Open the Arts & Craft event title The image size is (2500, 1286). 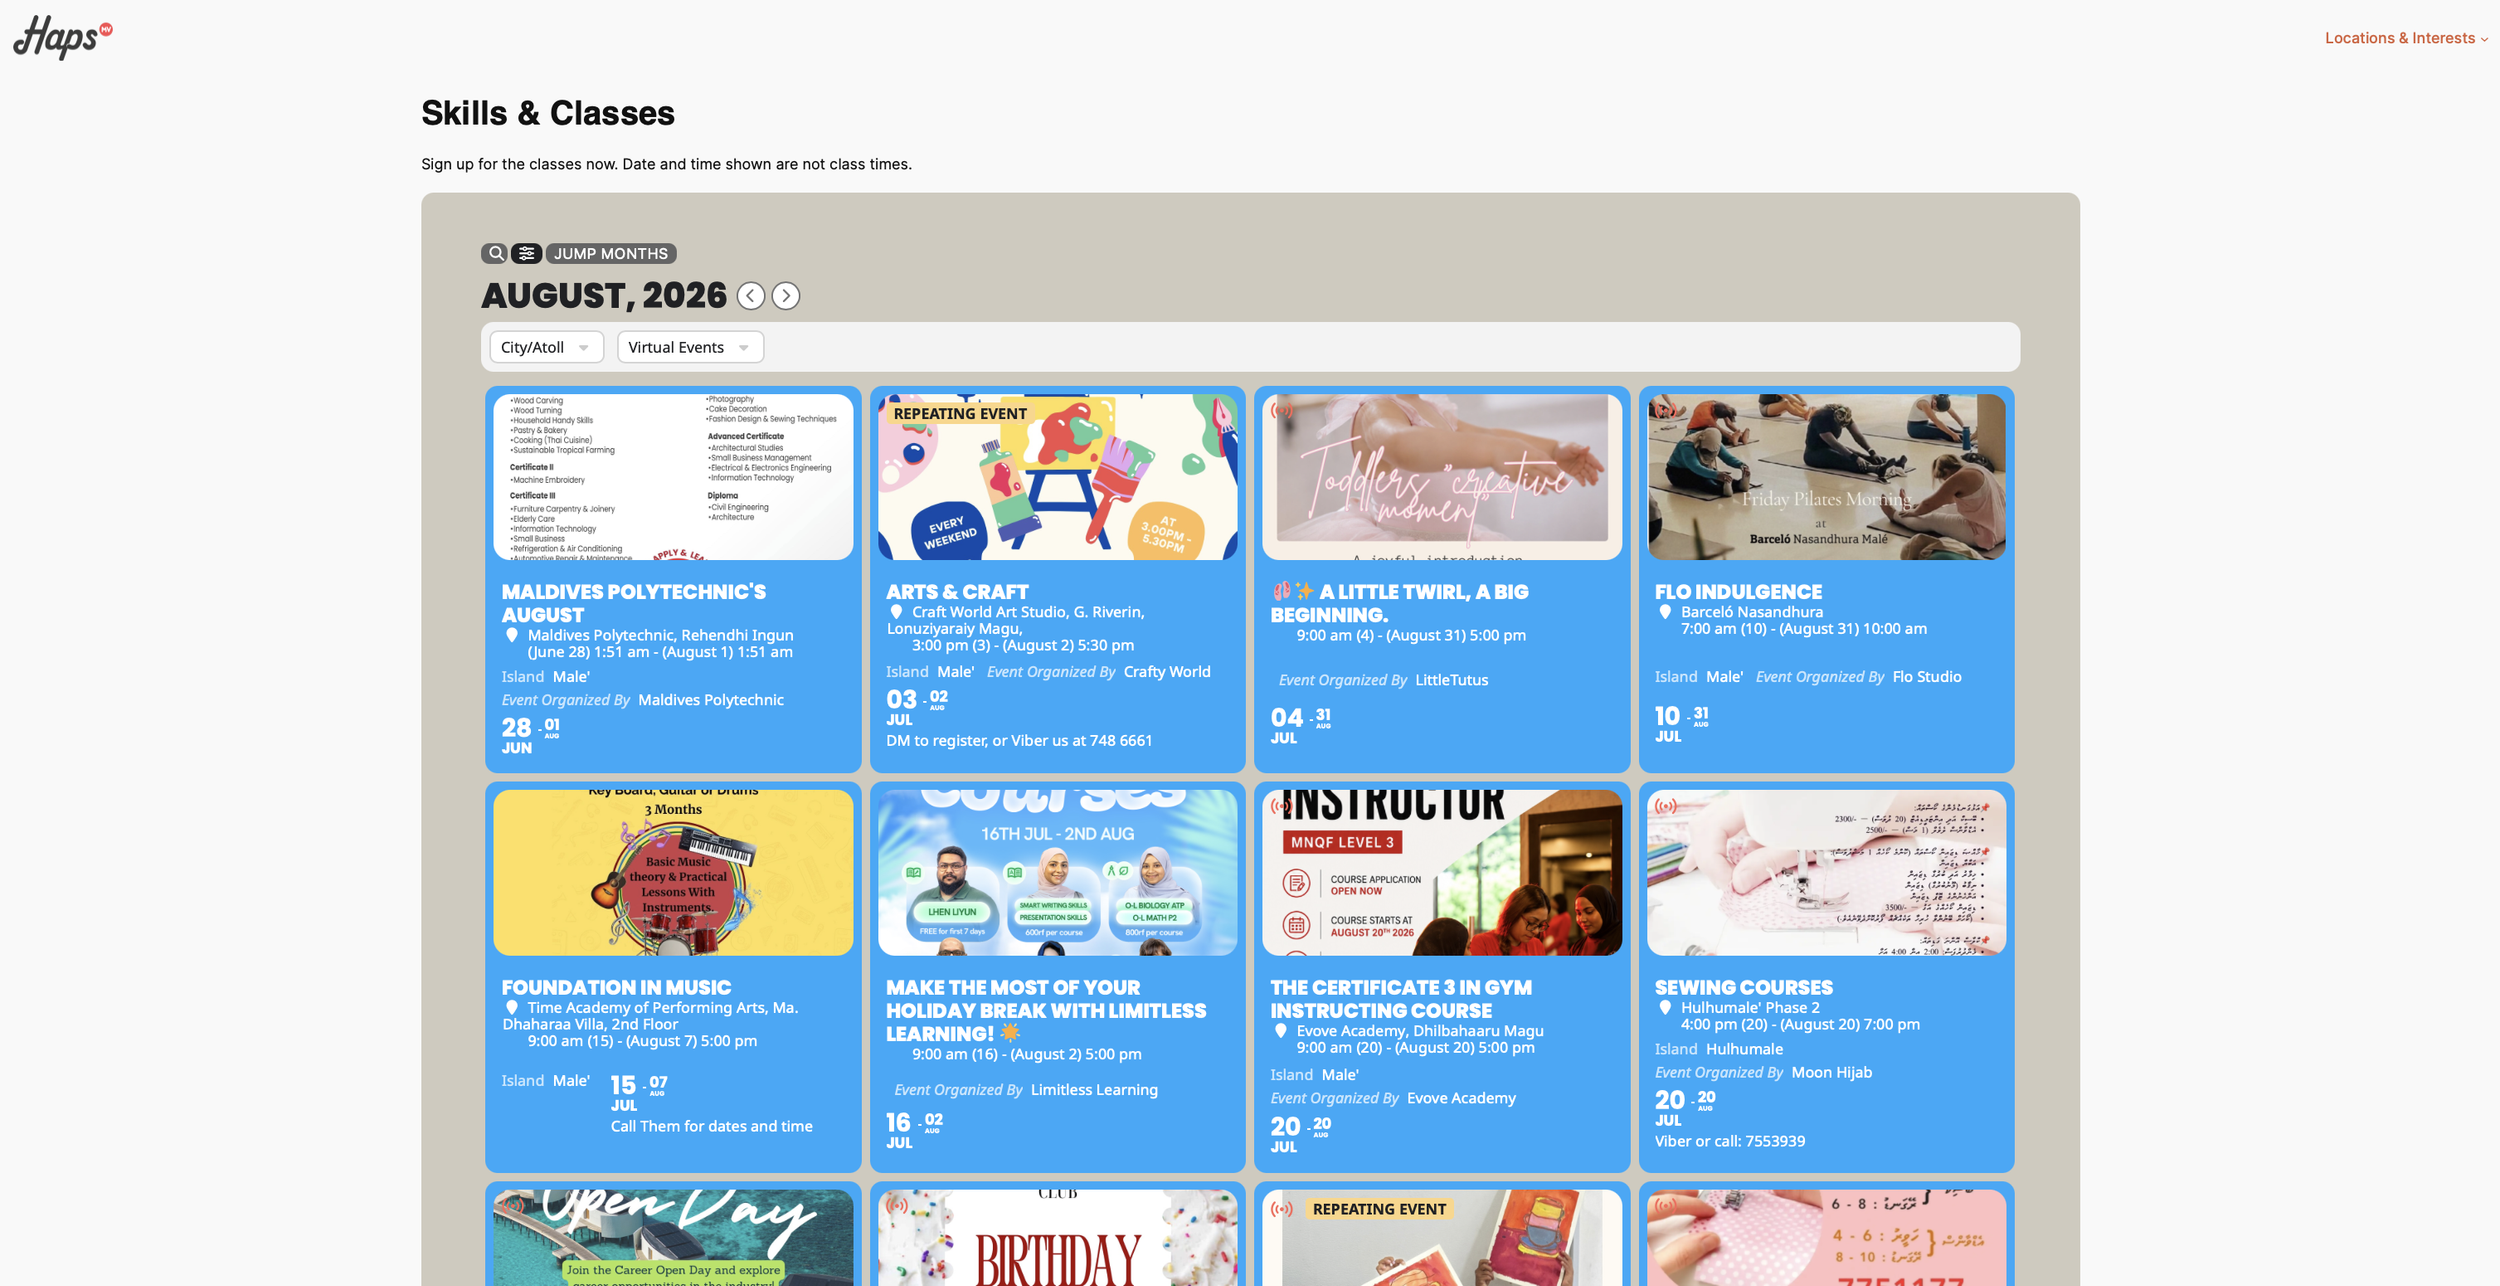(957, 592)
